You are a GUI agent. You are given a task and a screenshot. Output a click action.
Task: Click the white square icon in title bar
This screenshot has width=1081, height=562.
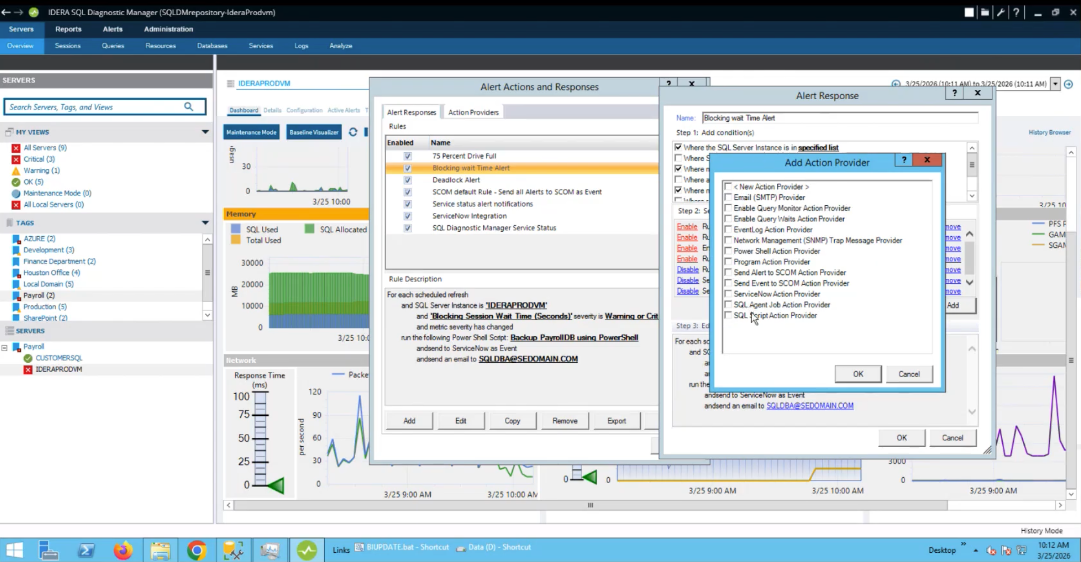click(969, 12)
